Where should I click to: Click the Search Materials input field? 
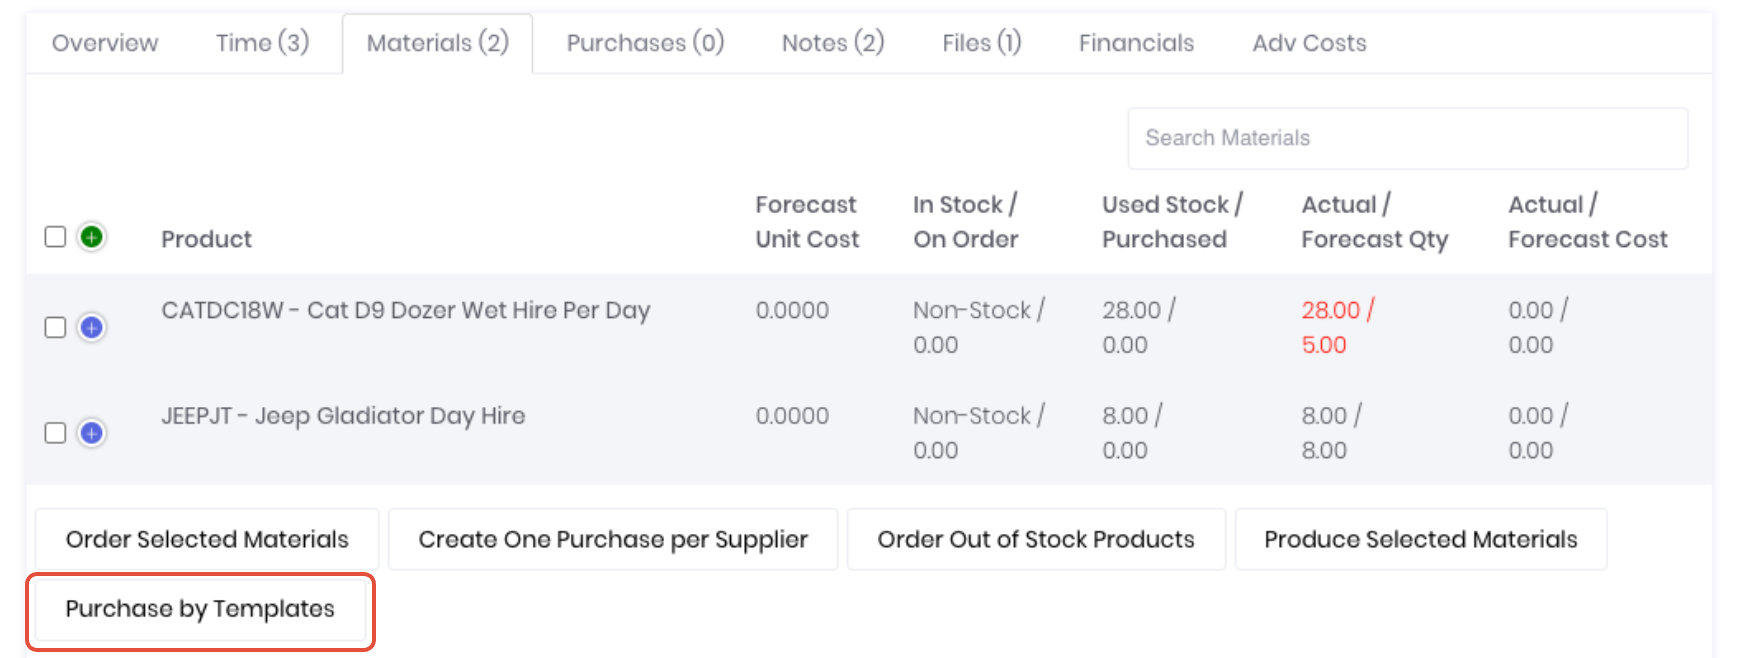[x=1407, y=138]
